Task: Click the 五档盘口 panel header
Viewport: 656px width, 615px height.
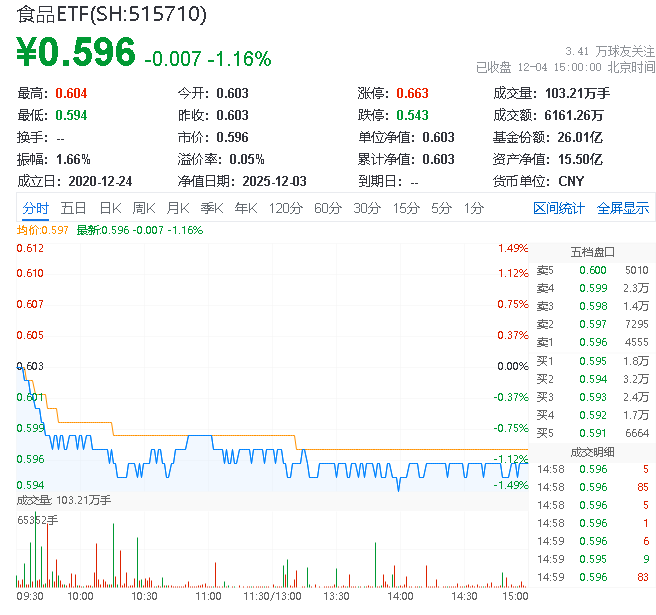Action: [592, 252]
